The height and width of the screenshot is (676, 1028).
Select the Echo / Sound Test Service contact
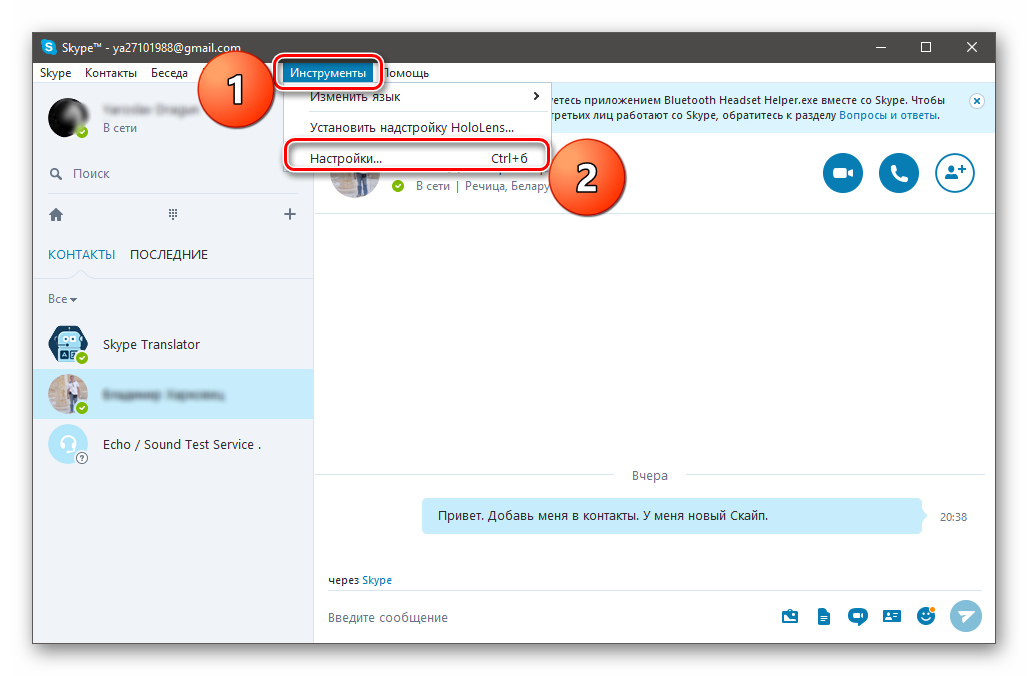(x=173, y=445)
